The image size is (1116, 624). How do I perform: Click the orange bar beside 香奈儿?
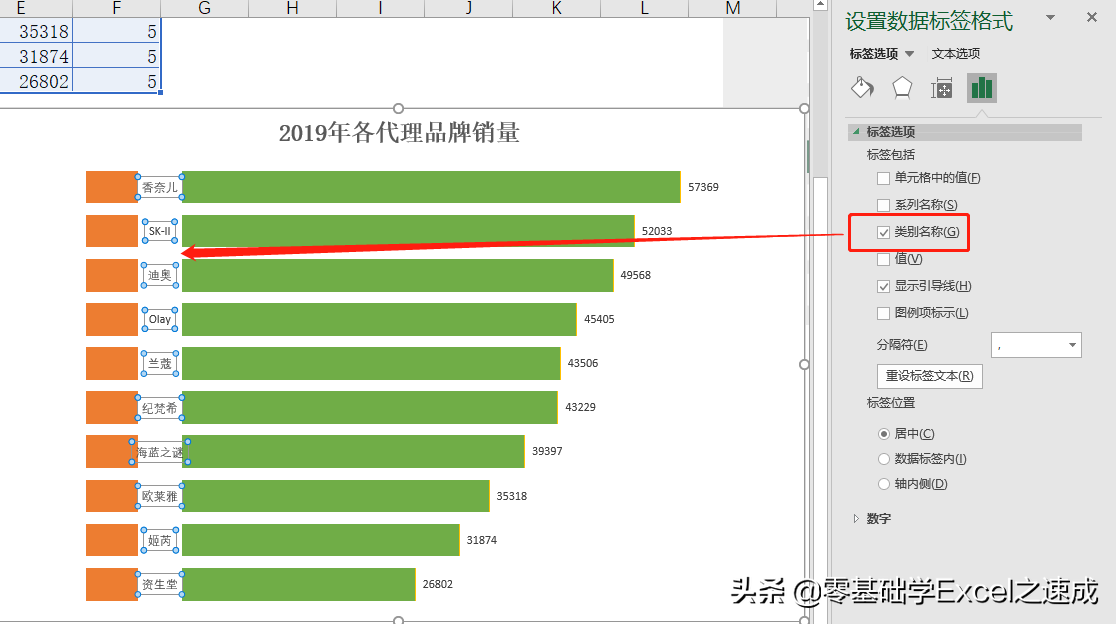(112, 187)
